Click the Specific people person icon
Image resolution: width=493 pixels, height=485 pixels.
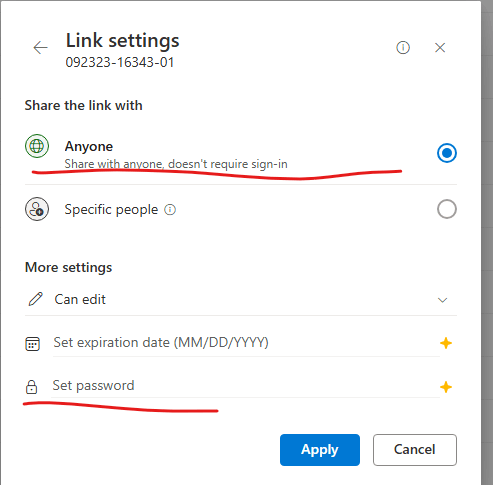pos(37,209)
